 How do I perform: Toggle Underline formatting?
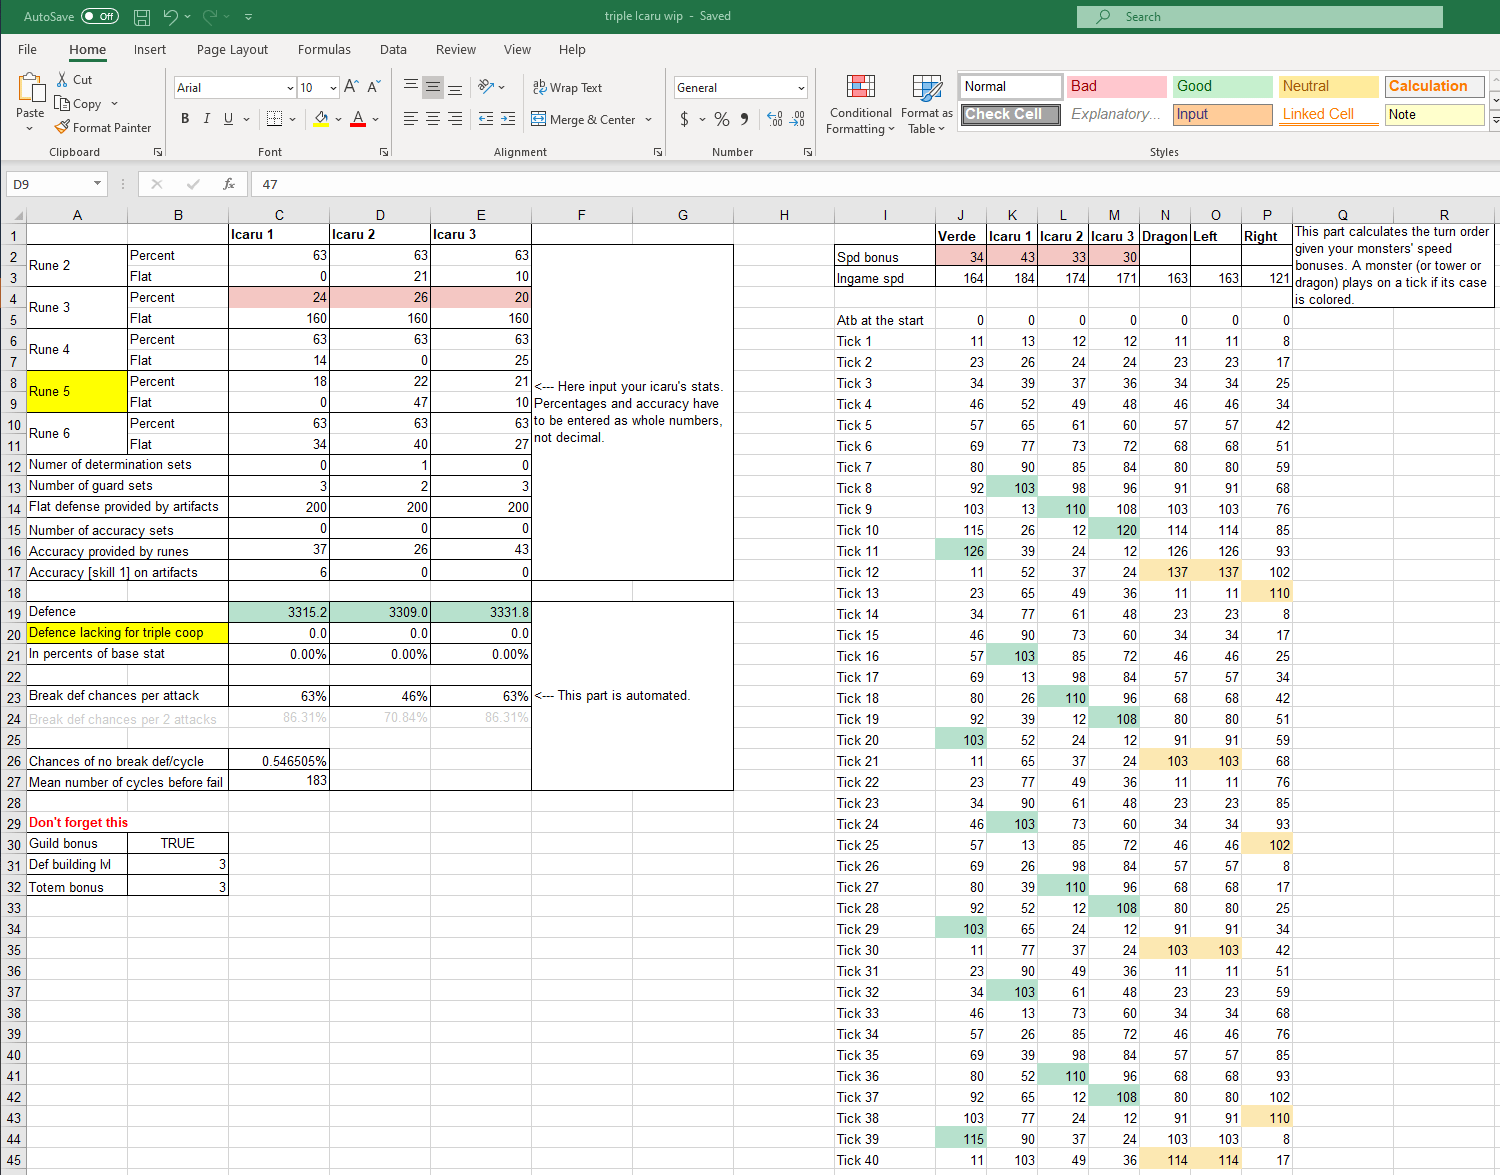pyautogui.click(x=229, y=119)
